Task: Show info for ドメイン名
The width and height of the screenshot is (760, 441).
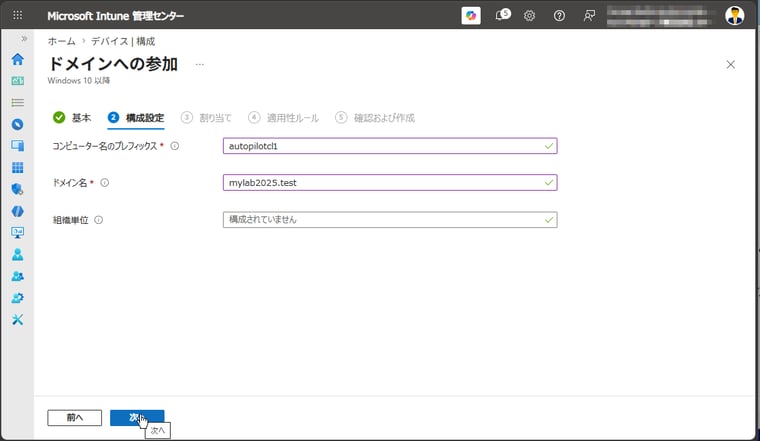Action: (x=104, y=183)
